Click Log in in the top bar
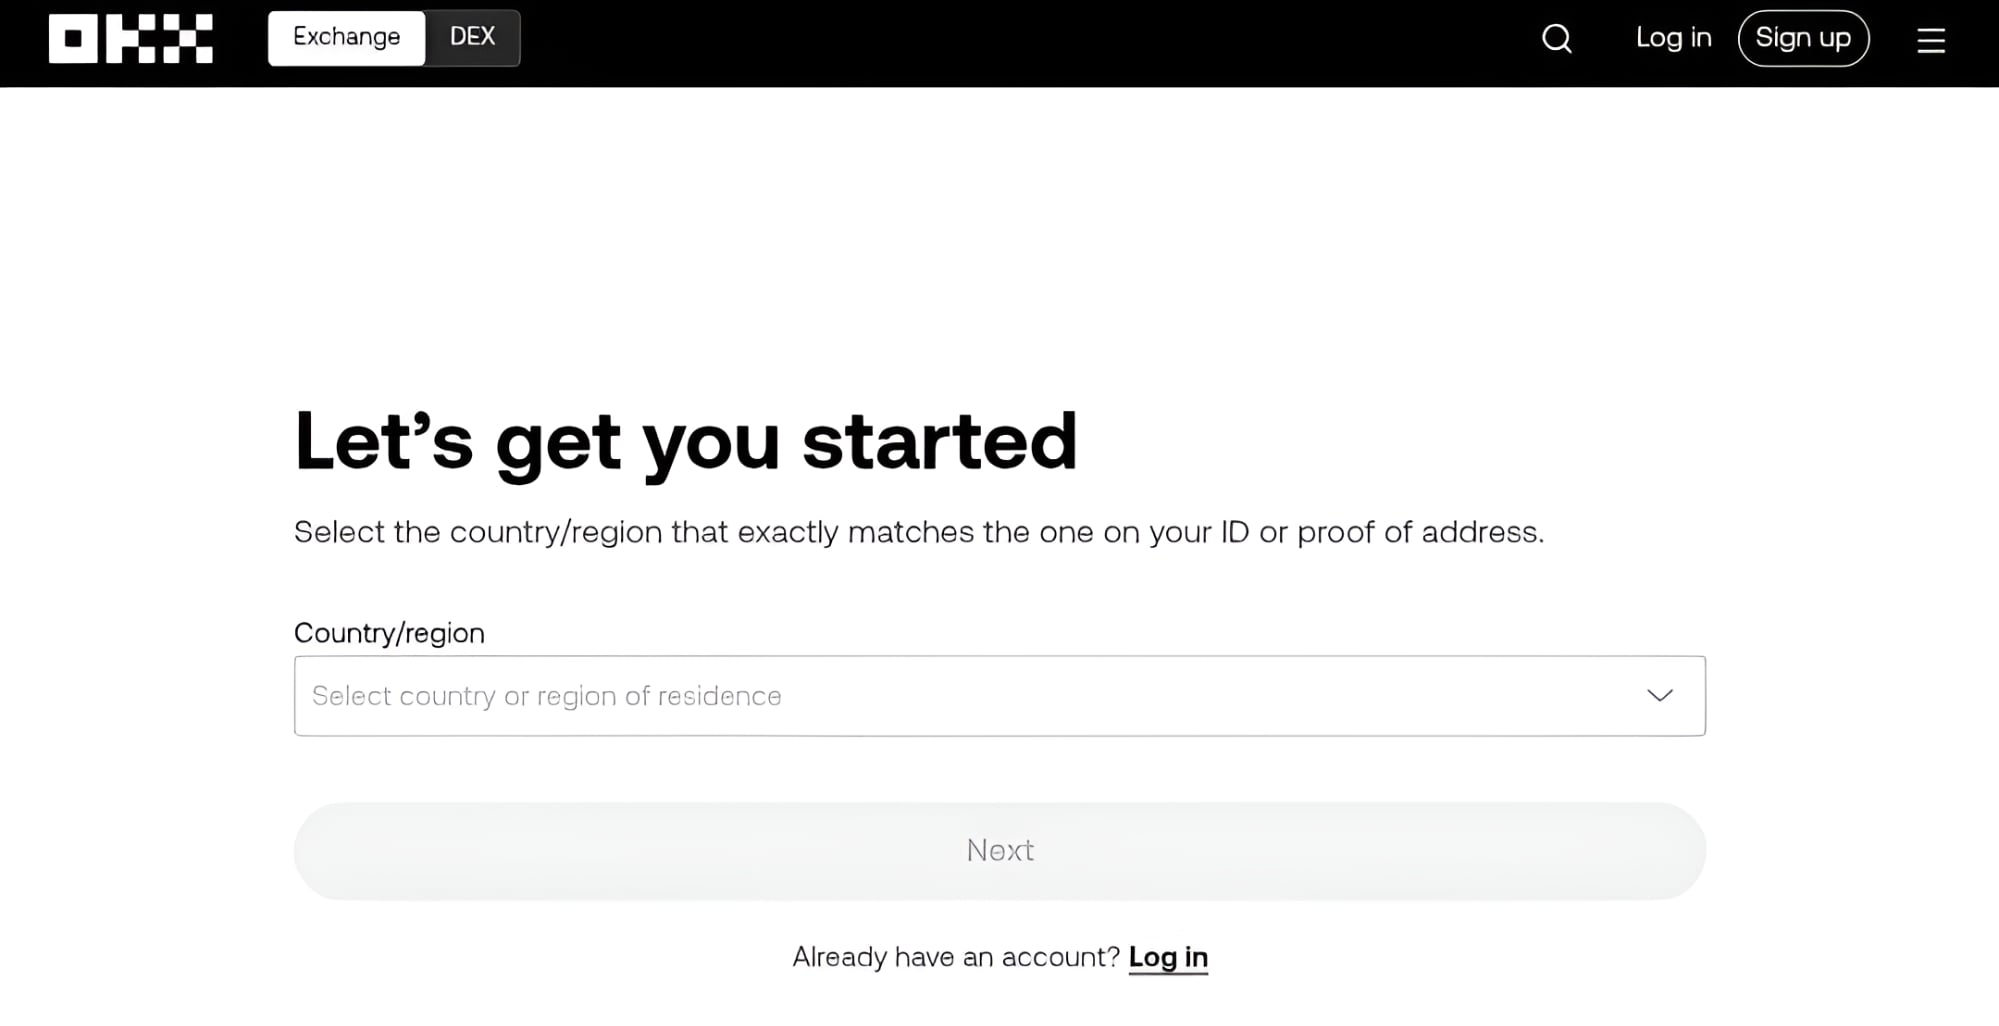 [x=1673, y=38]
